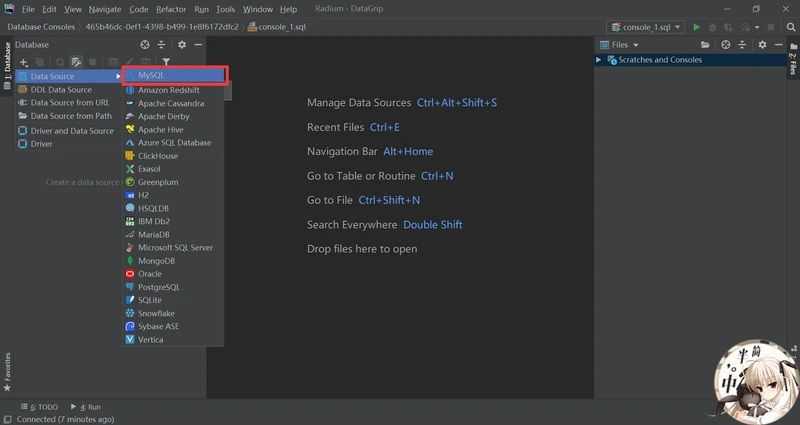Click the Filter funnel icon in Database toolbar
This screenshot has height=425, width=800.
tap(166, 62)
